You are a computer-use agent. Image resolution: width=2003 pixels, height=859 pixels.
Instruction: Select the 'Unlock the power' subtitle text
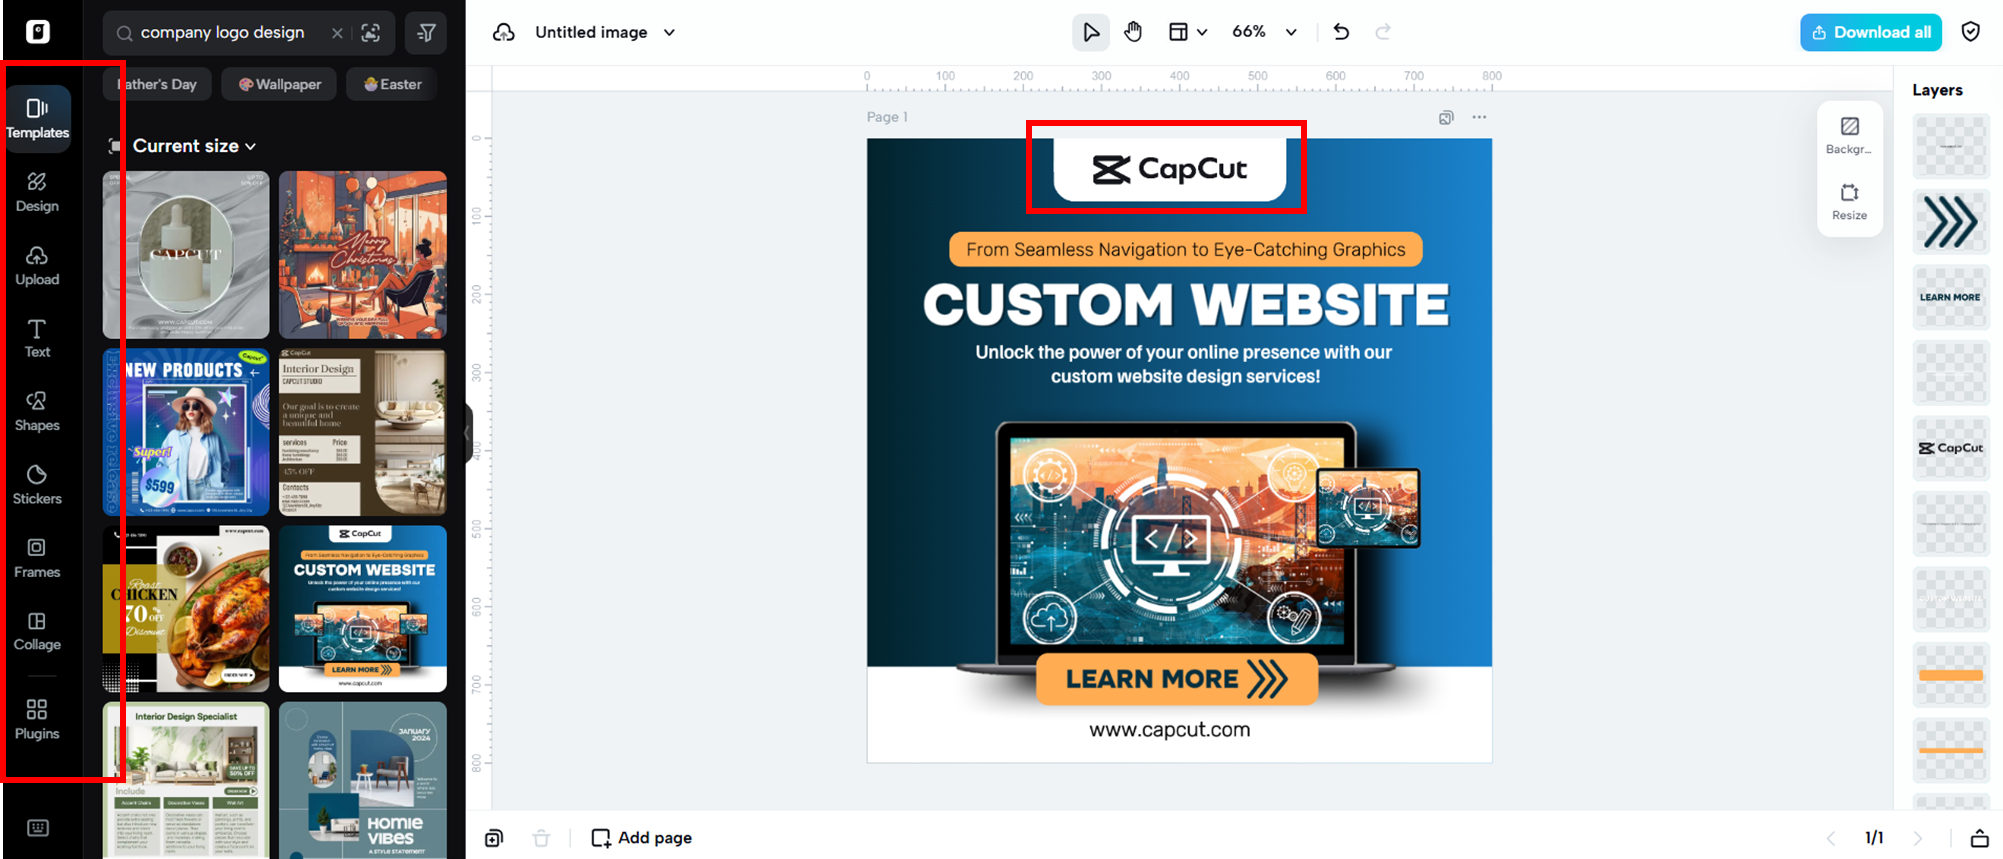click(x=1184, y=364)
